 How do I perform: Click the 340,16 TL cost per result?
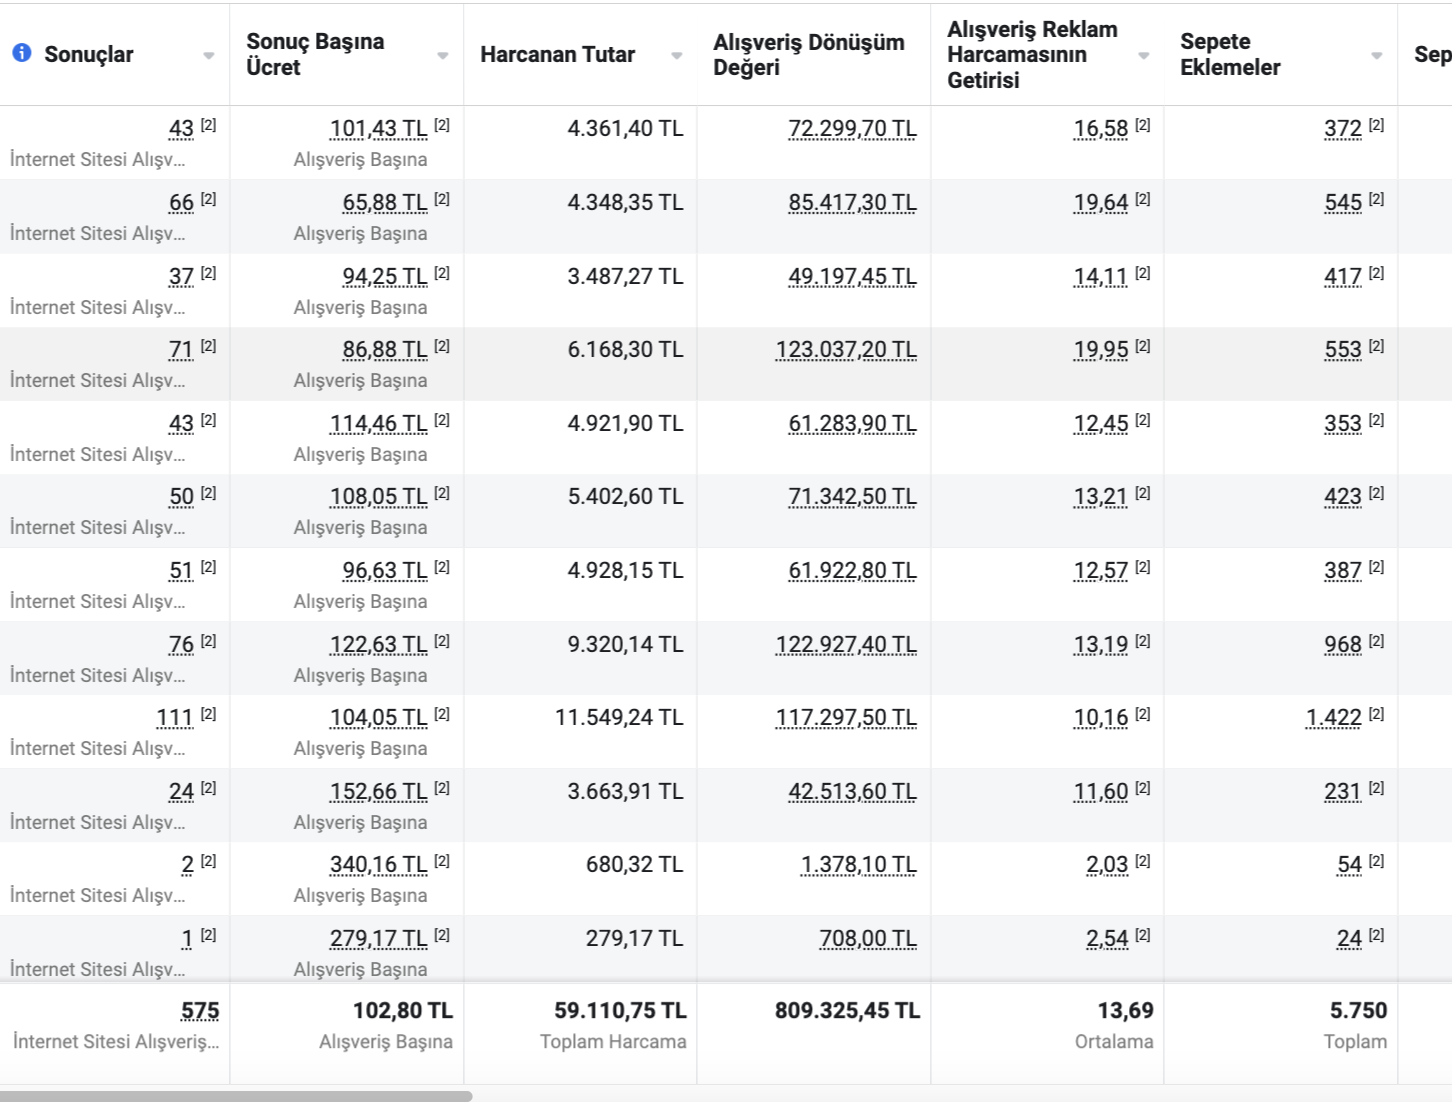(x=378, y=865)
